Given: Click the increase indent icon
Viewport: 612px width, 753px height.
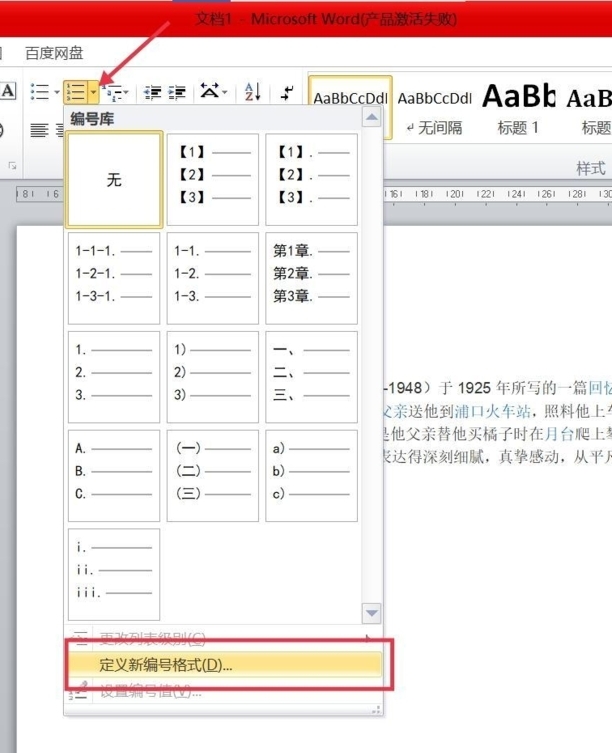Looking at the screenshot, I should (176, 92).
